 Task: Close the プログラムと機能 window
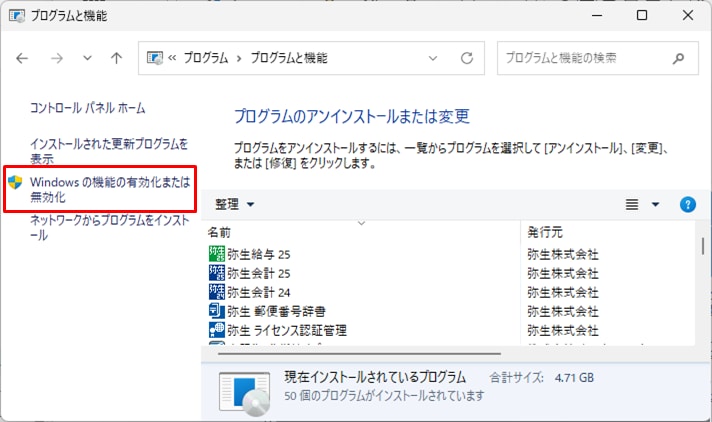[x=687, y=15]
